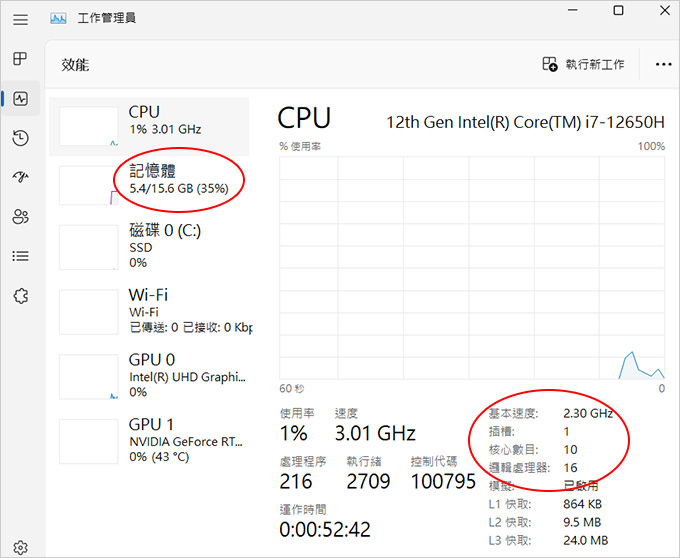
Task: Click the % 使用率 graph label
Action: pos(300,147)
